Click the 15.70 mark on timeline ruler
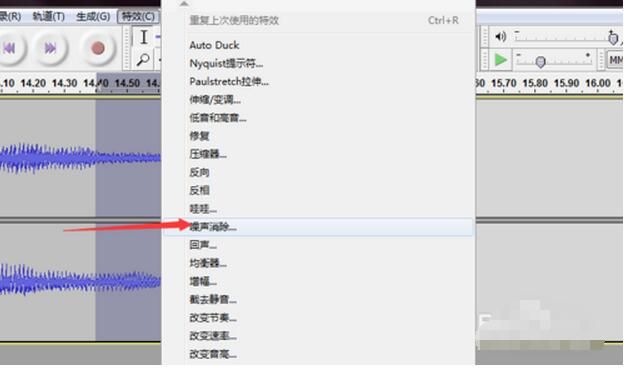The width and height of the screenshot is (627, 370). pyautogui.click(x=503, y=83)
